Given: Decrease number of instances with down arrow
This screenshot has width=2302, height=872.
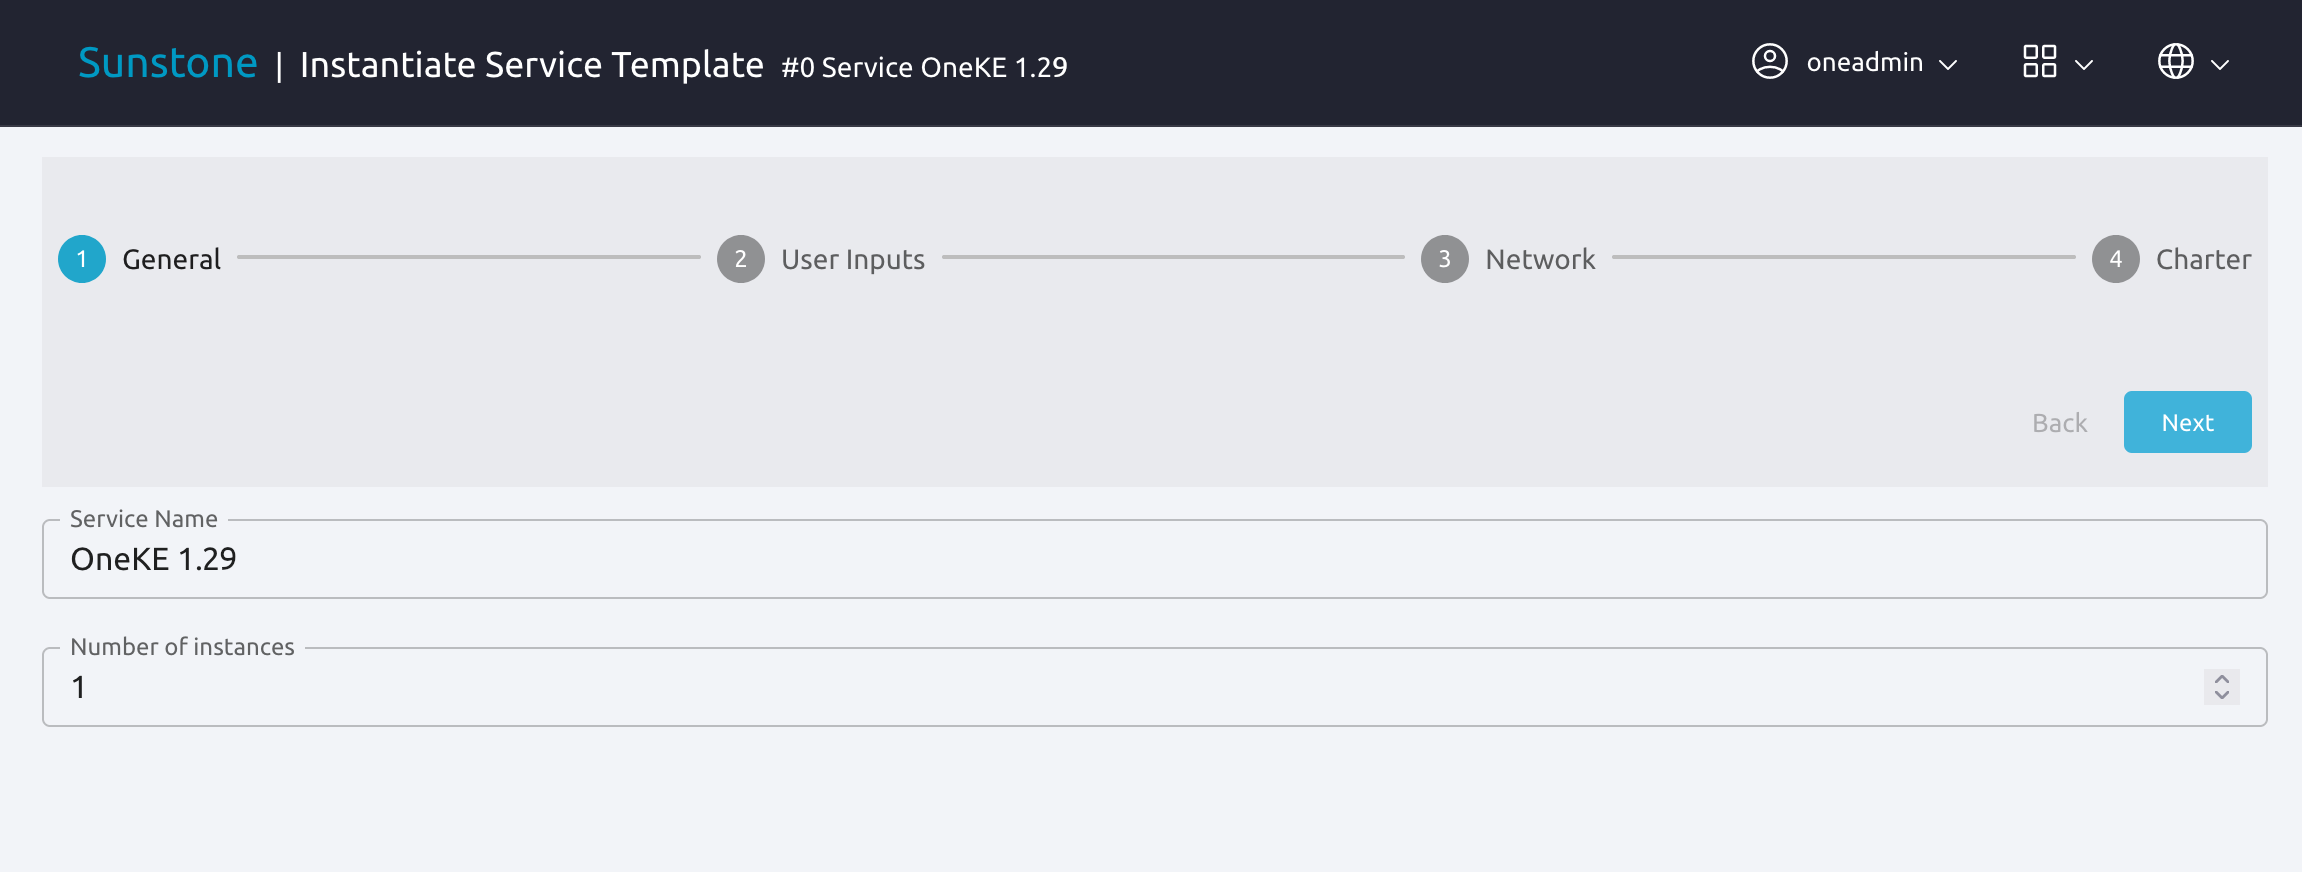Looking at the screenshot, I should (2222, 695).
